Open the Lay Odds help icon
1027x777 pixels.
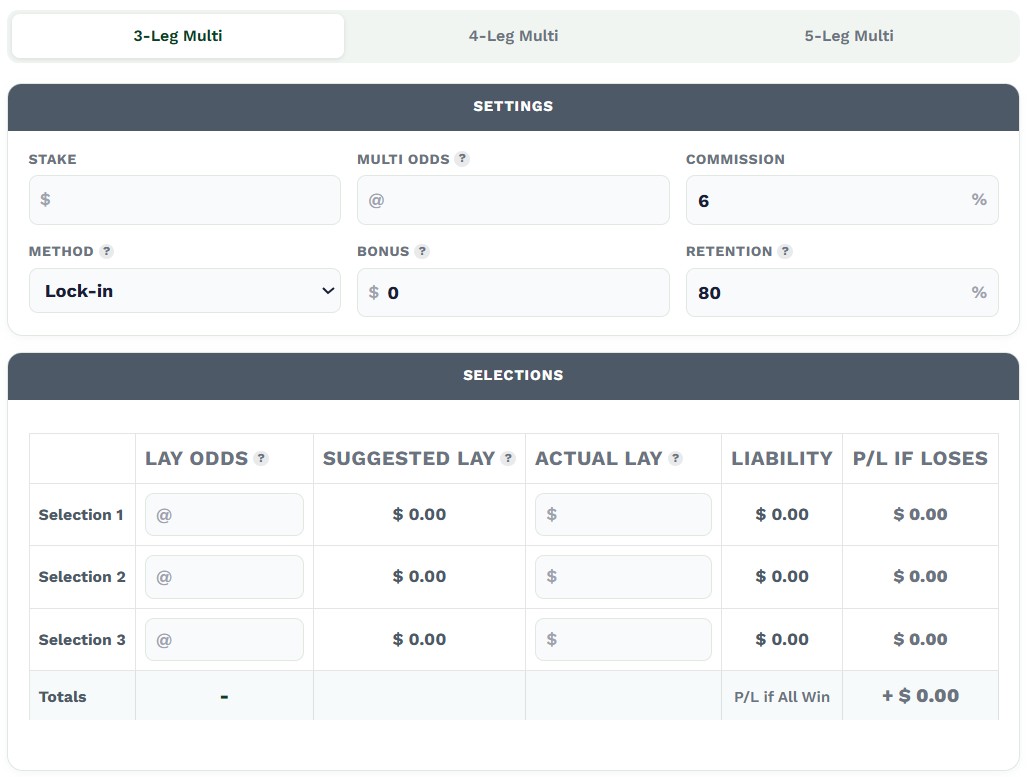261,459
